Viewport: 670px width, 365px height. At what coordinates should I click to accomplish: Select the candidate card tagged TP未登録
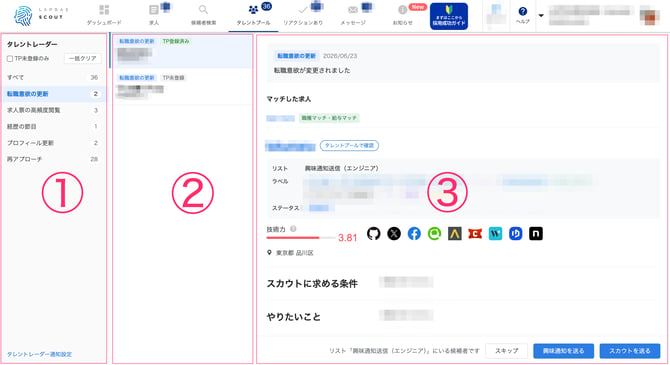click(182, 87)
